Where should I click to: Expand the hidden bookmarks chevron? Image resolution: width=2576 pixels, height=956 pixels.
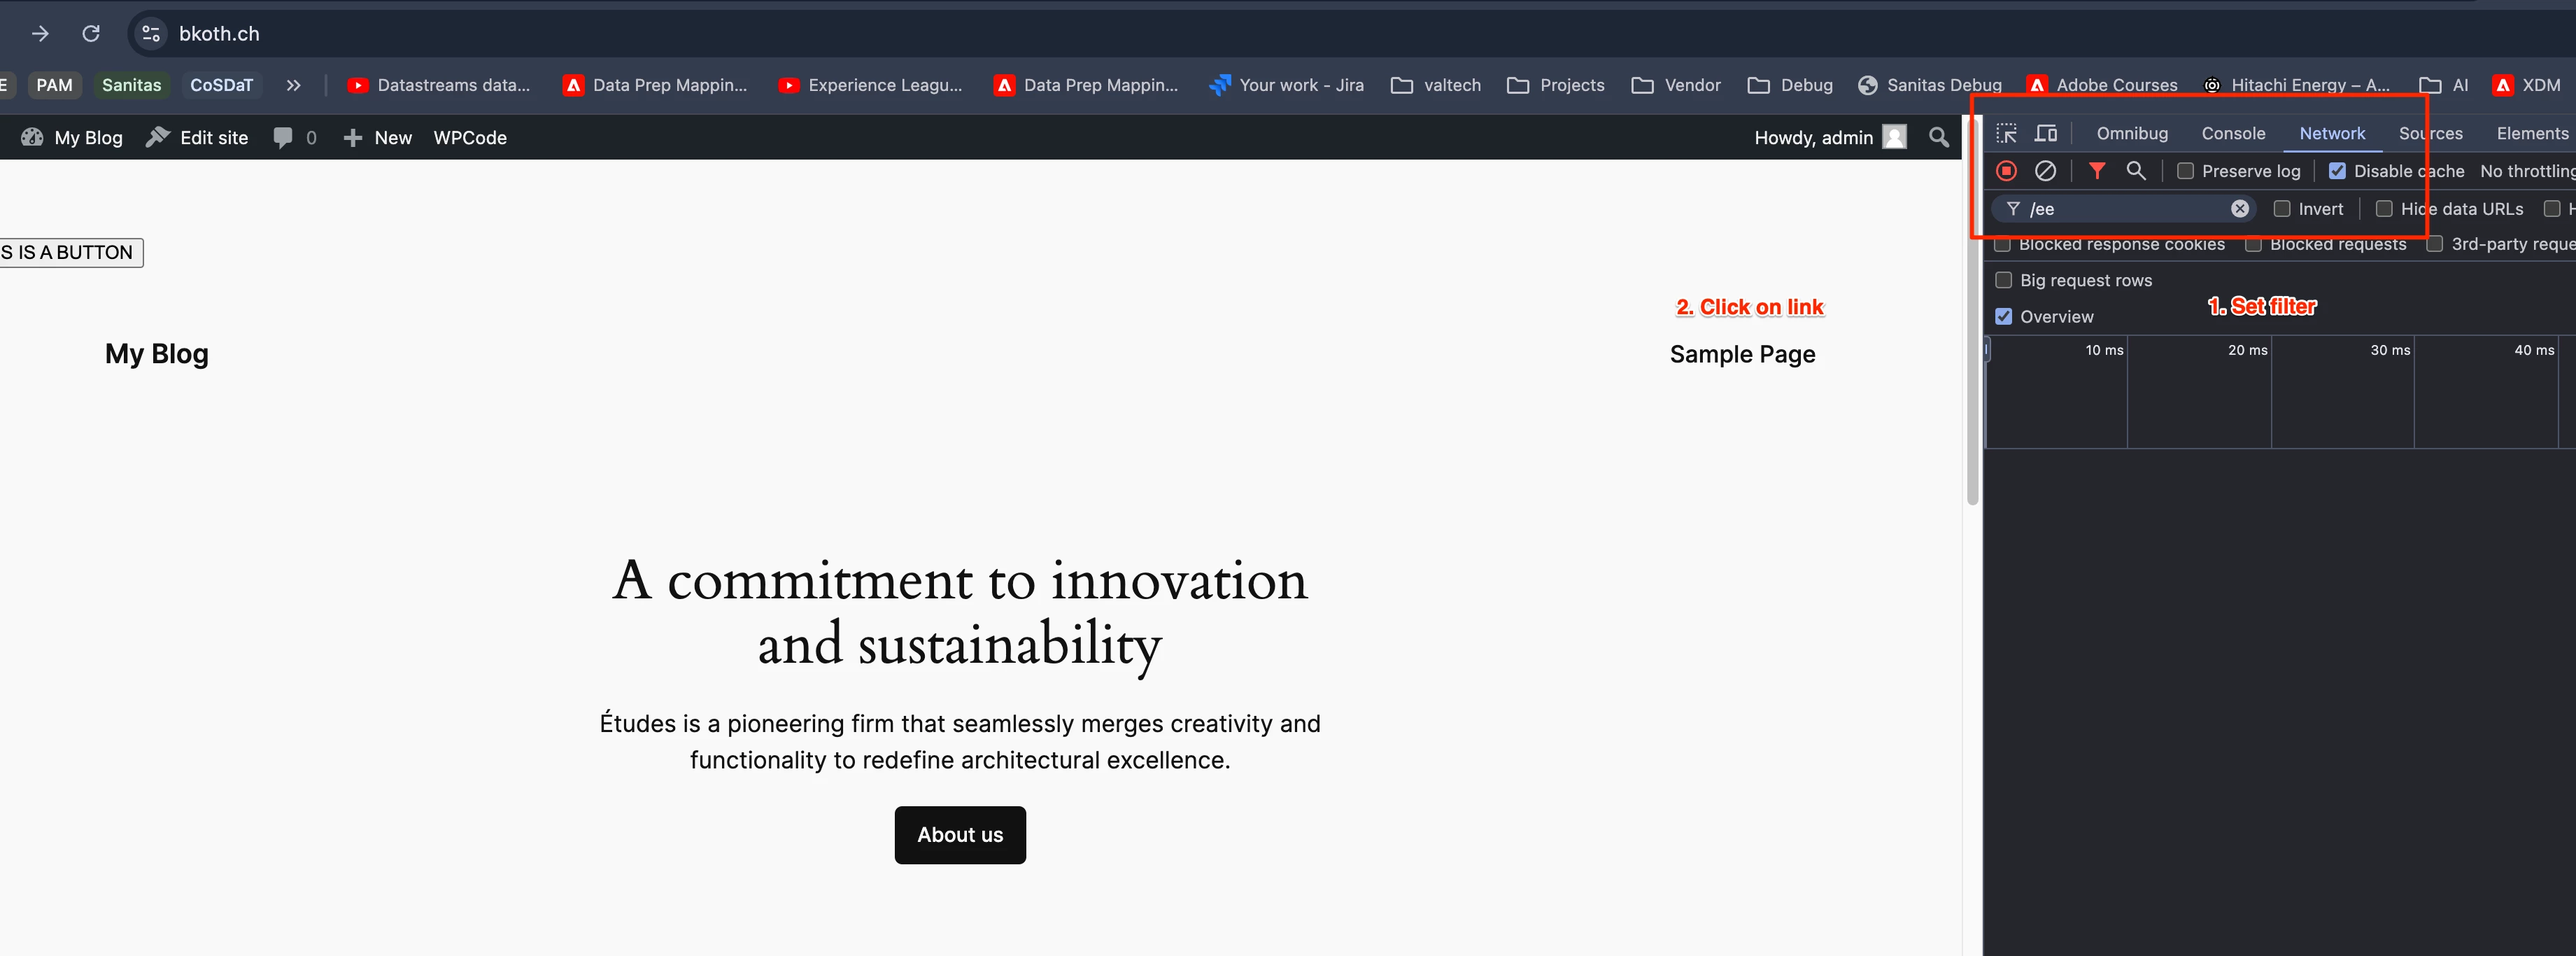(293, 86)
